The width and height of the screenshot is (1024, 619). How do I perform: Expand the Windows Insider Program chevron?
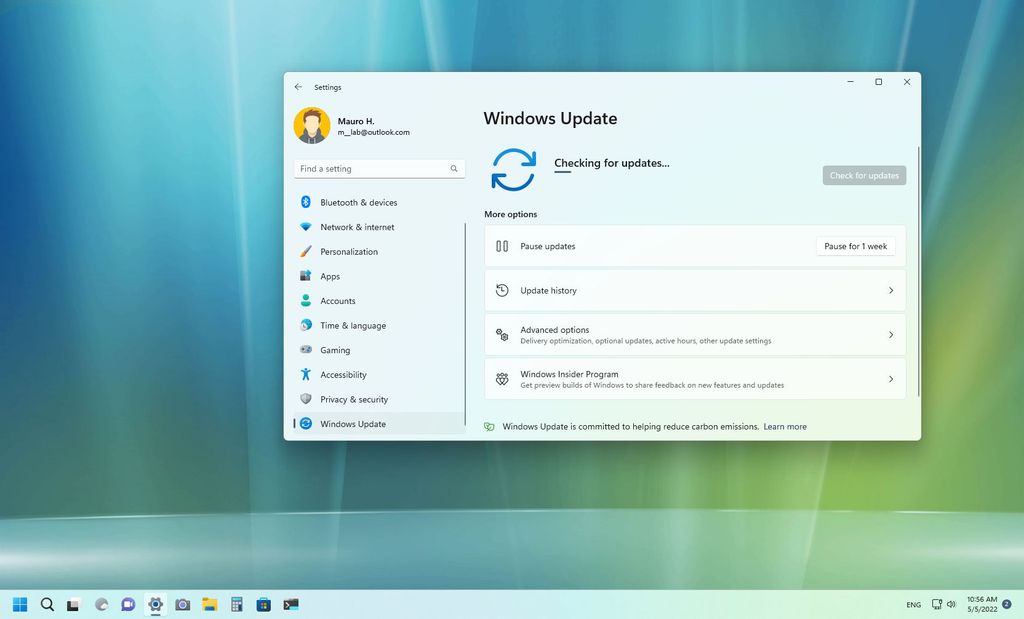click(x=890, y=378)
